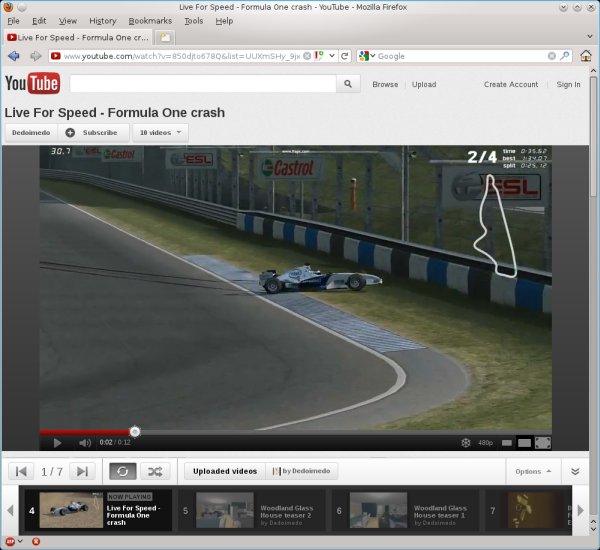Open the playlist Options dropdown

532,471
